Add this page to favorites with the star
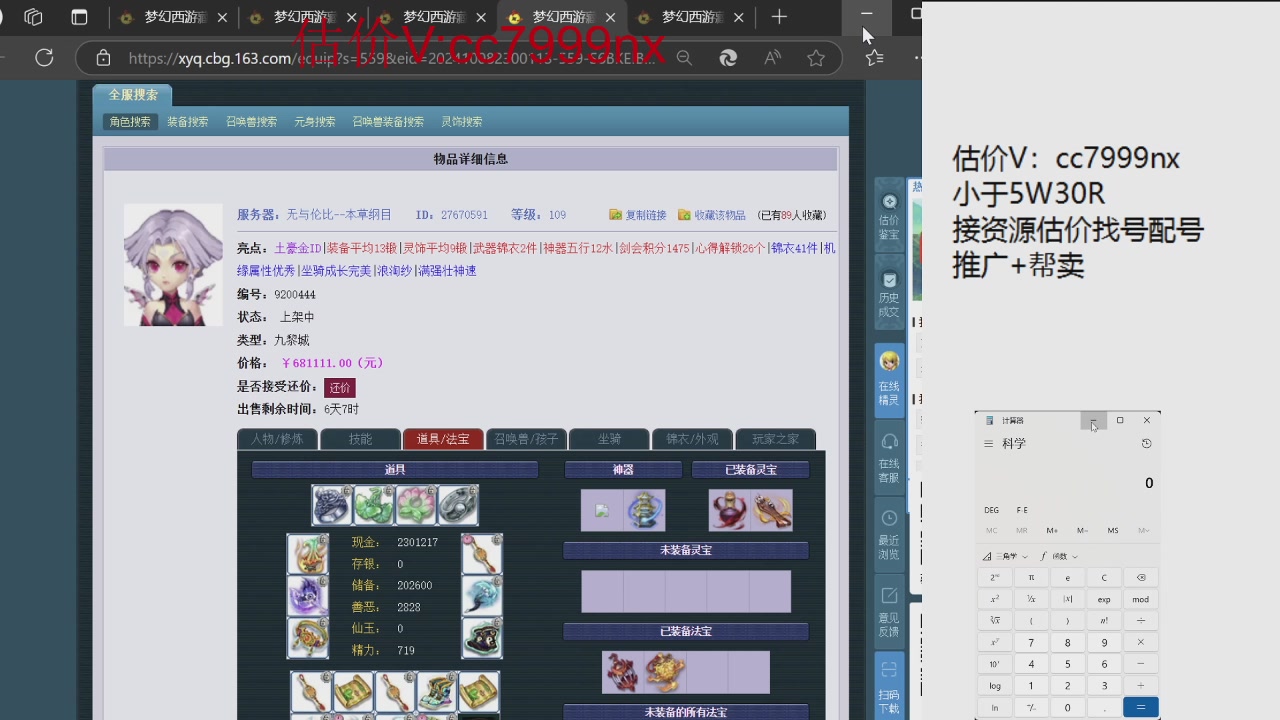The image size is (1280, 720). coord(816,58)
